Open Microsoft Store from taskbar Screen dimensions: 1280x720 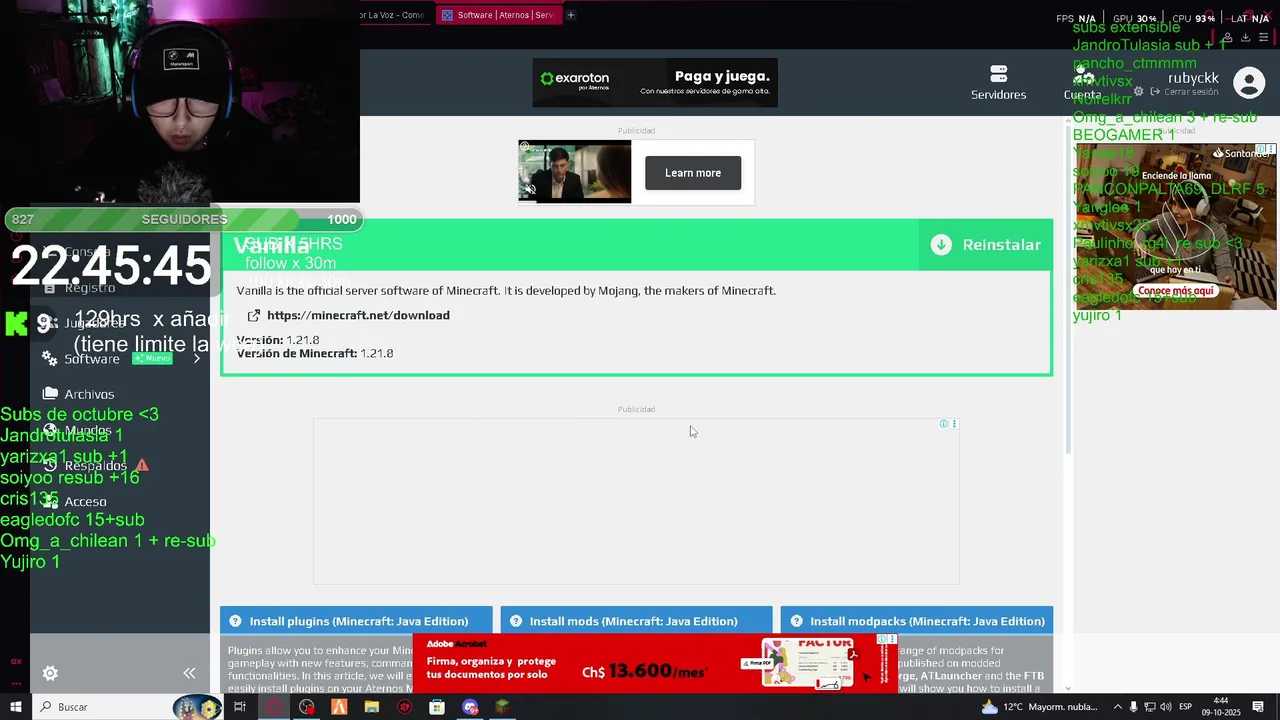pyautogui.click(x=437, y=707)
